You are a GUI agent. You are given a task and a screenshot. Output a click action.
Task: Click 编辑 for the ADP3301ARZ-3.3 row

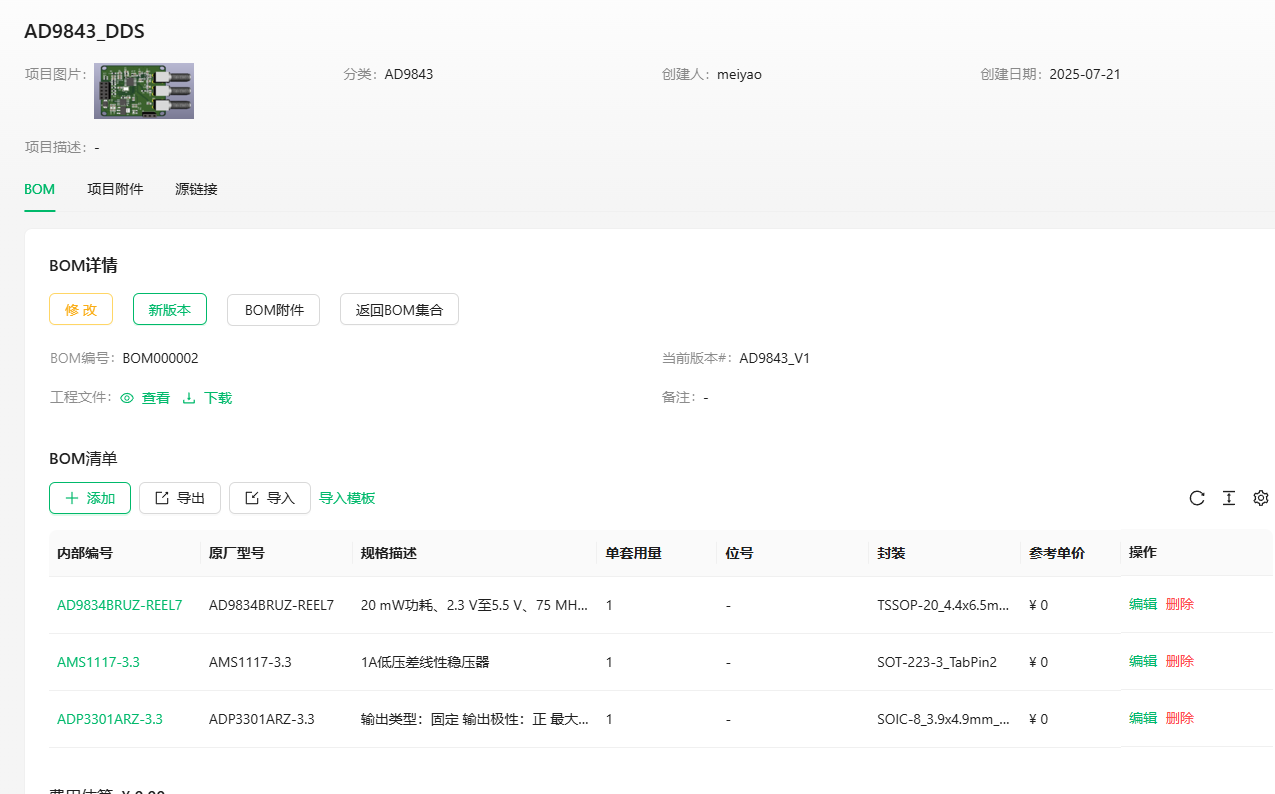click(x=1143, y=718)
